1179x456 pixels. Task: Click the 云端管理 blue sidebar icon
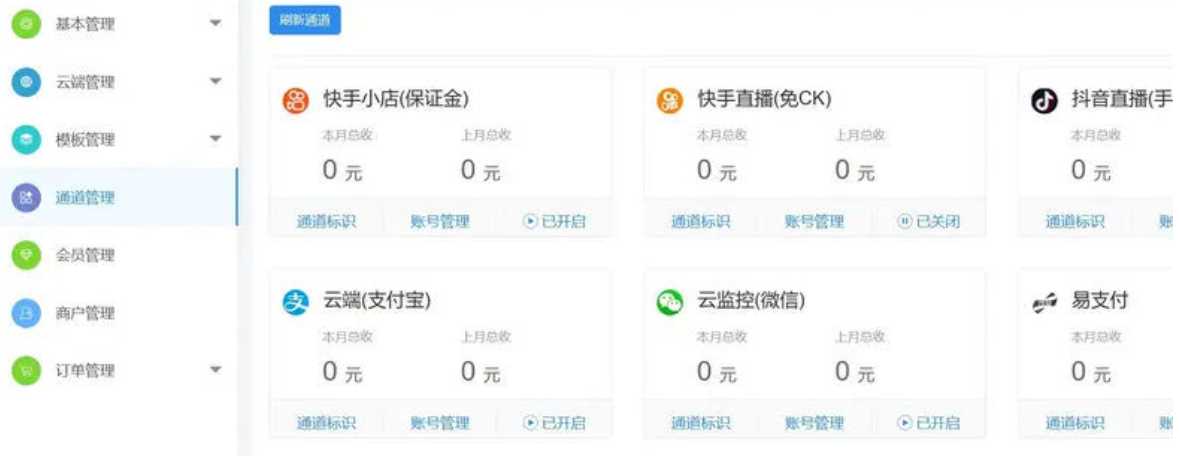point(26,81)
